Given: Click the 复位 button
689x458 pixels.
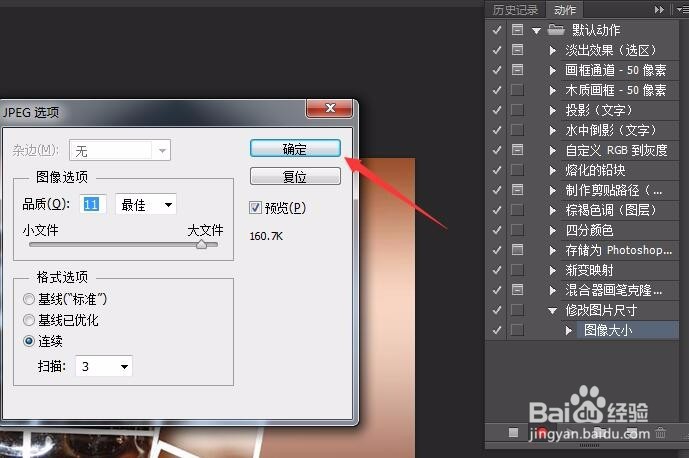Looking at the screenshot, I should pyautogui.click(x=295, y=176).
